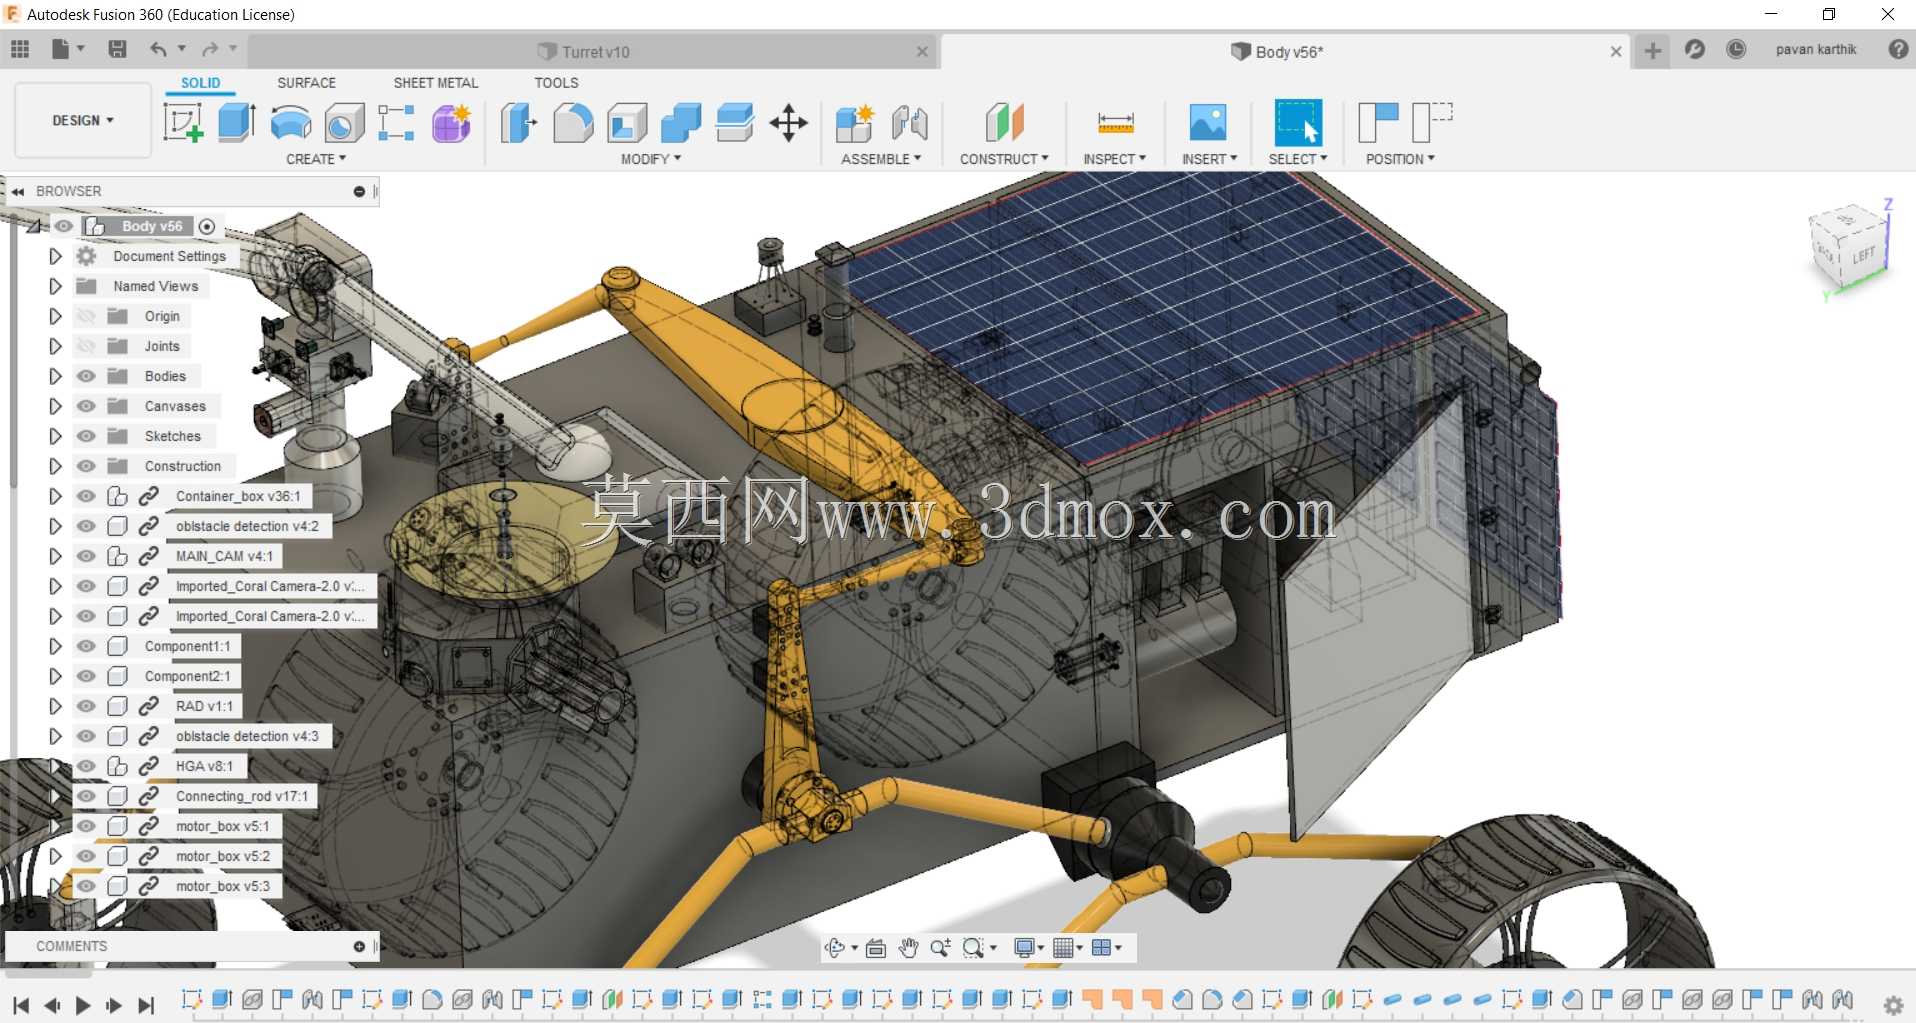1916x1023 pixels.
Task: Expand the COMMENTS panel
Action: [359, 946]
